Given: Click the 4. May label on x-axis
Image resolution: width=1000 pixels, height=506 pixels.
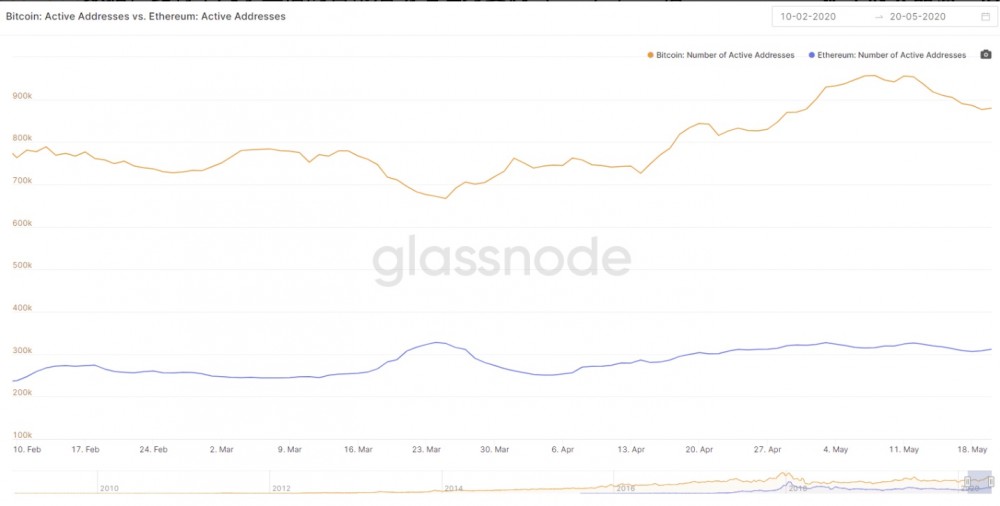Looking at the screenshot, I should [837, 450].
